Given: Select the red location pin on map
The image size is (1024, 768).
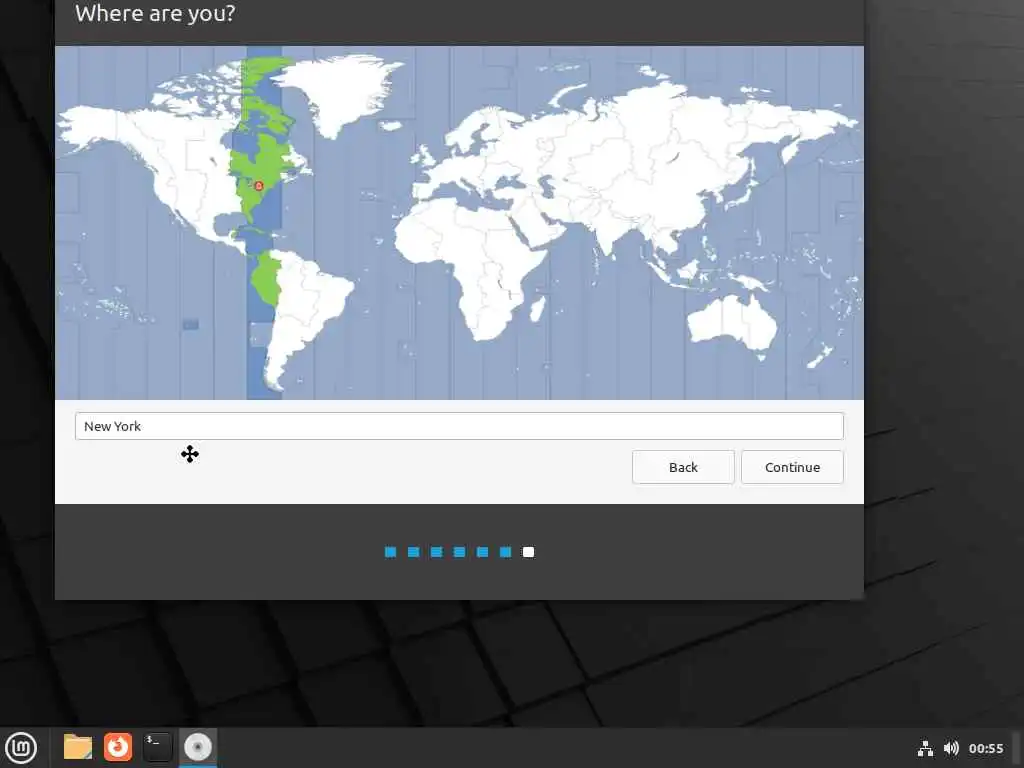Looking at the screenshot, I should [x=259, y=186].
